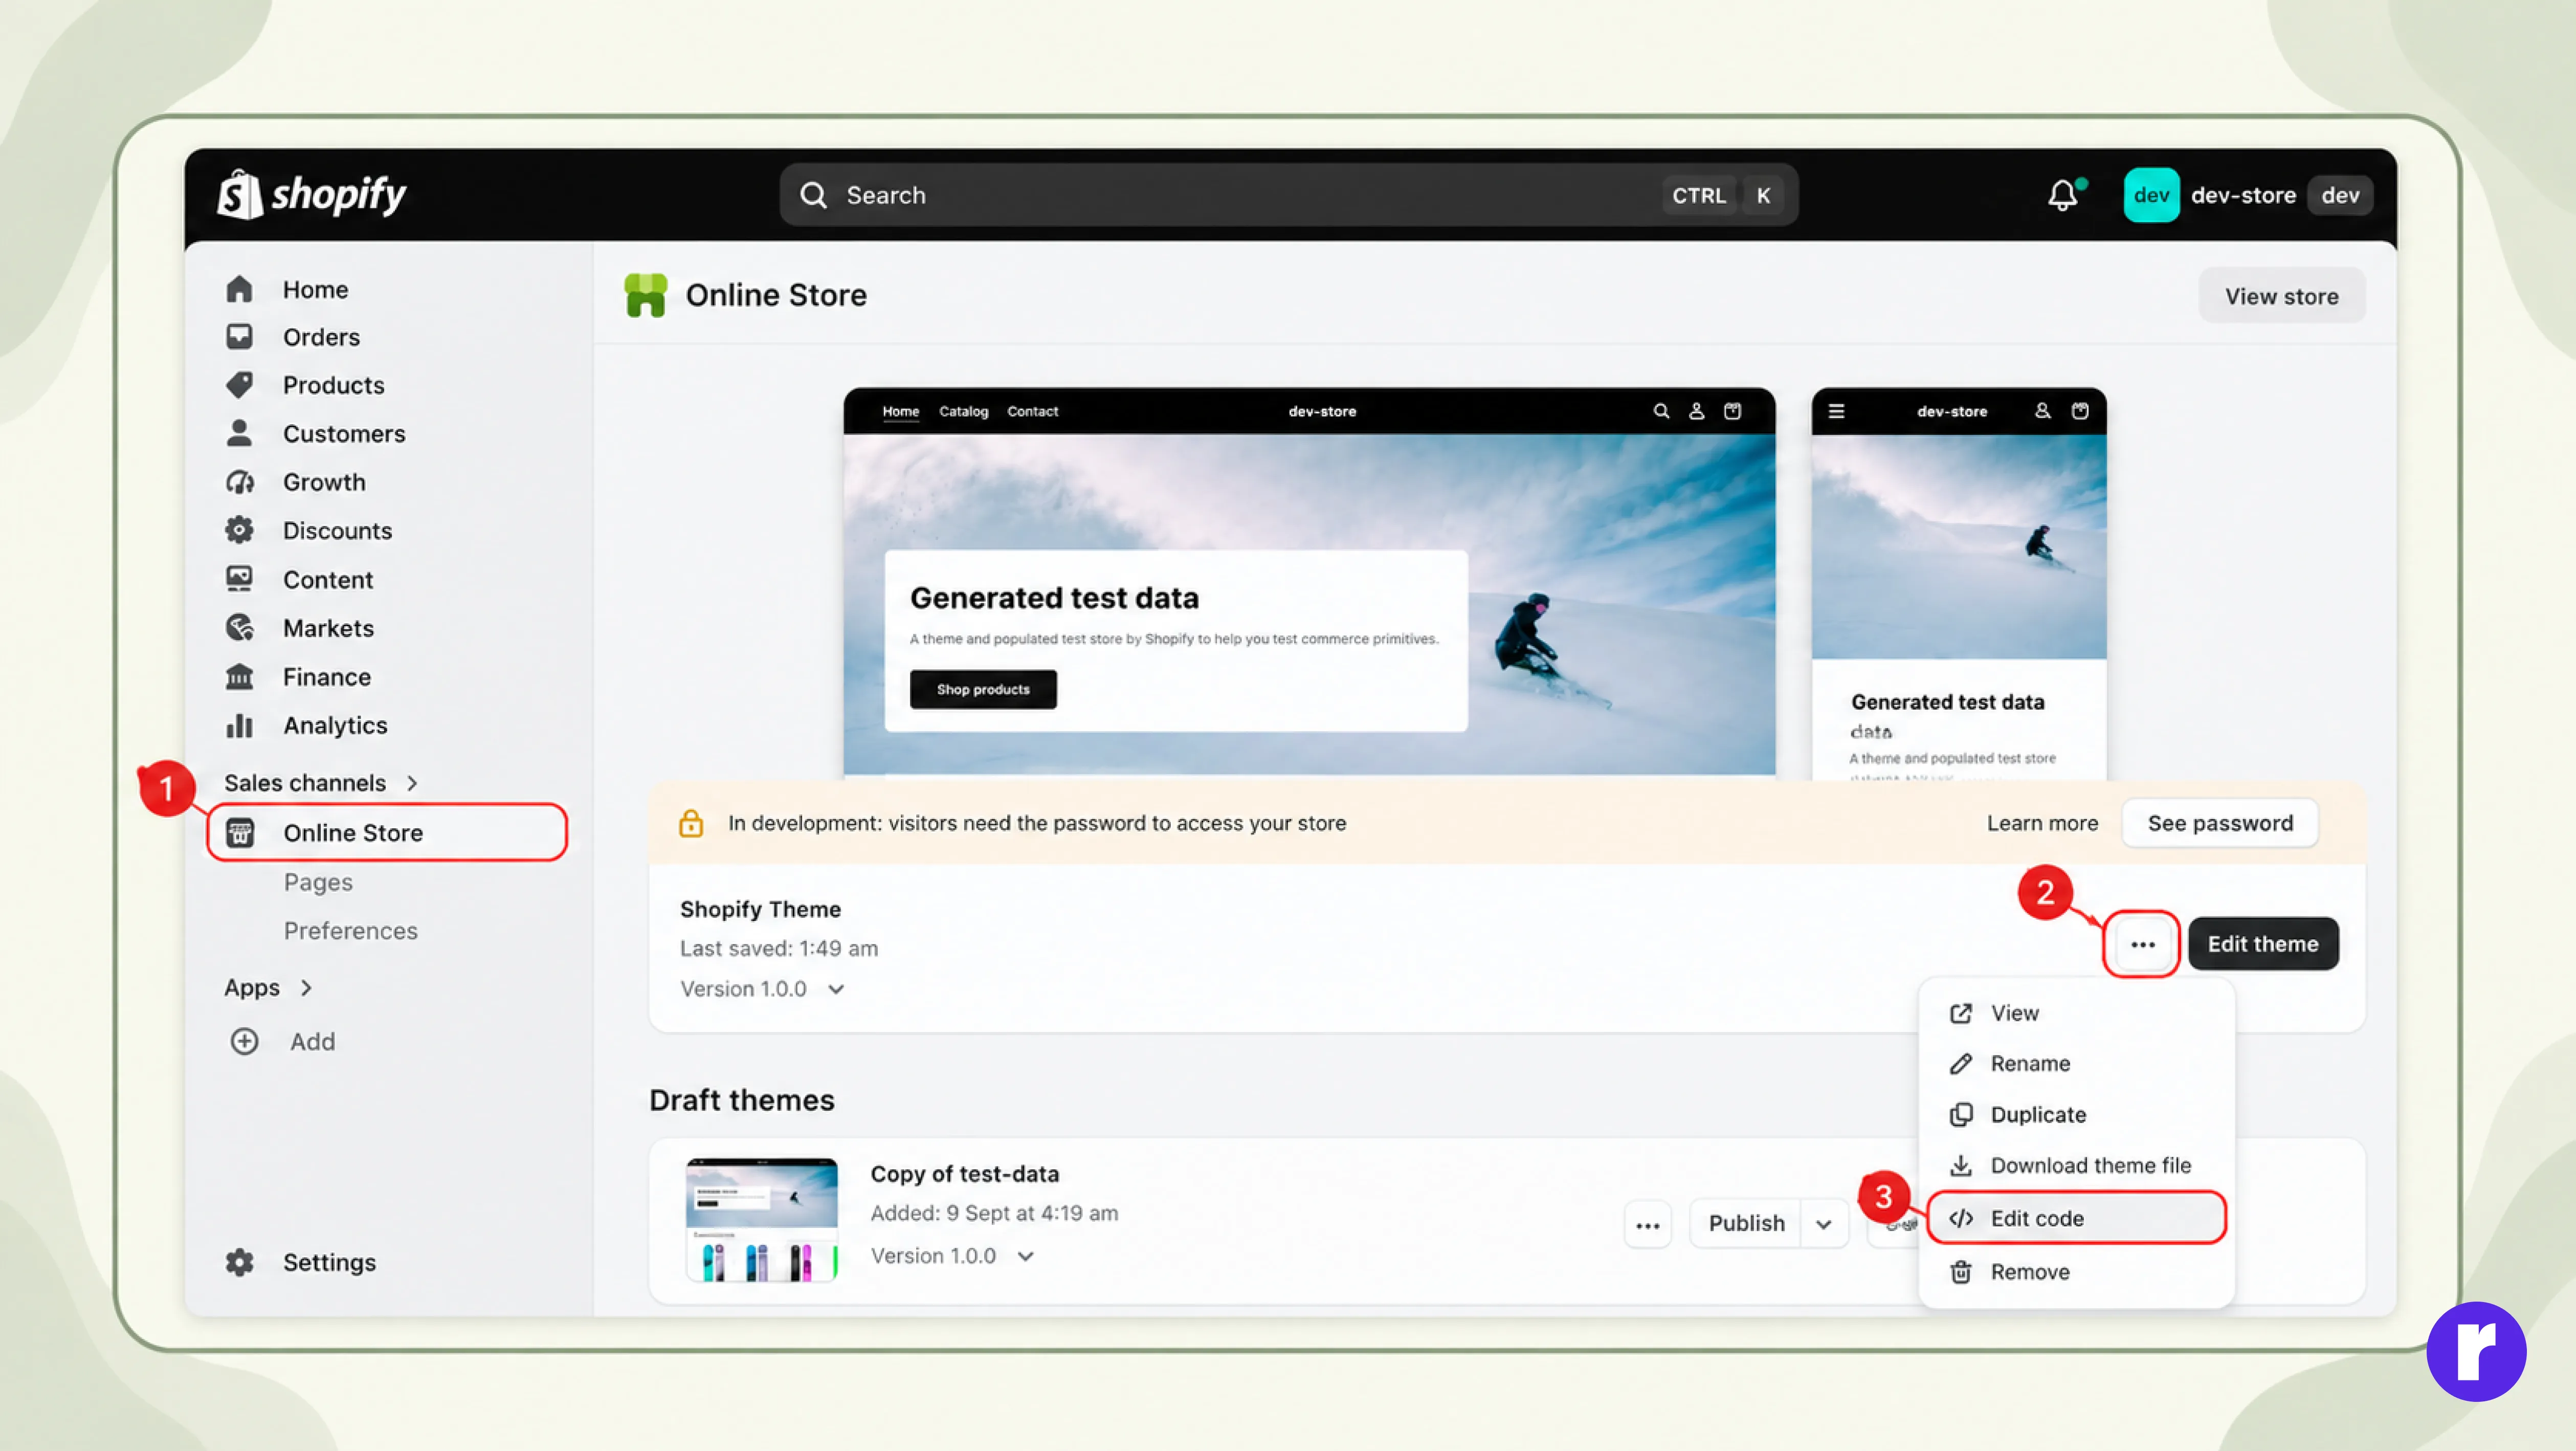Open the Finance bank icon
Screen dimensions: 2576x1451
coord(239,676)
